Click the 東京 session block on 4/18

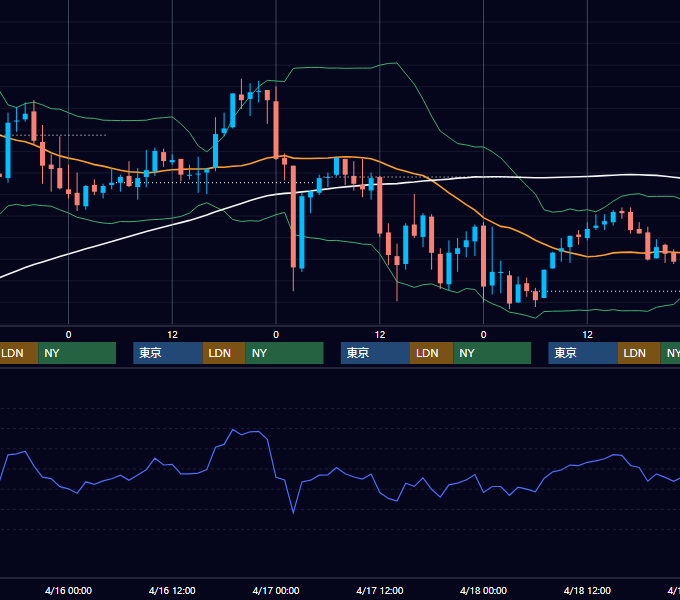point(583,353)
